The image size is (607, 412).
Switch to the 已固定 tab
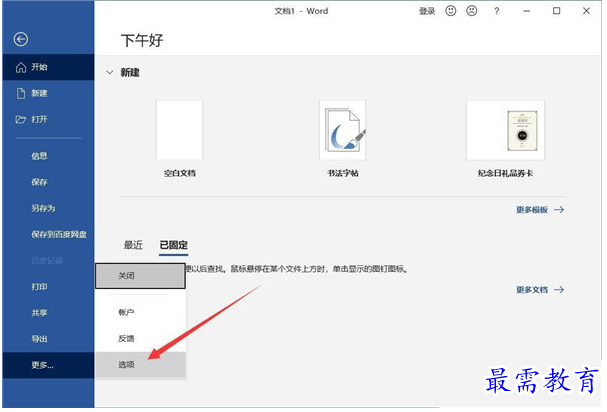[173, 245]
